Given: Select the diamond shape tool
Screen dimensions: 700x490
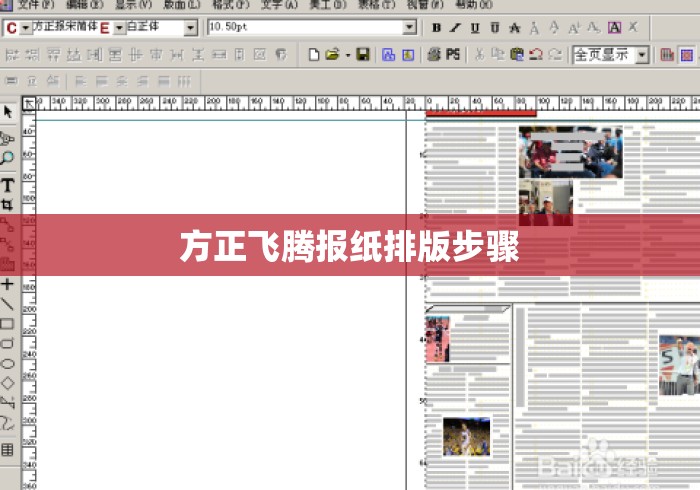Looking at the screenshot, I should tap(7, 383).
